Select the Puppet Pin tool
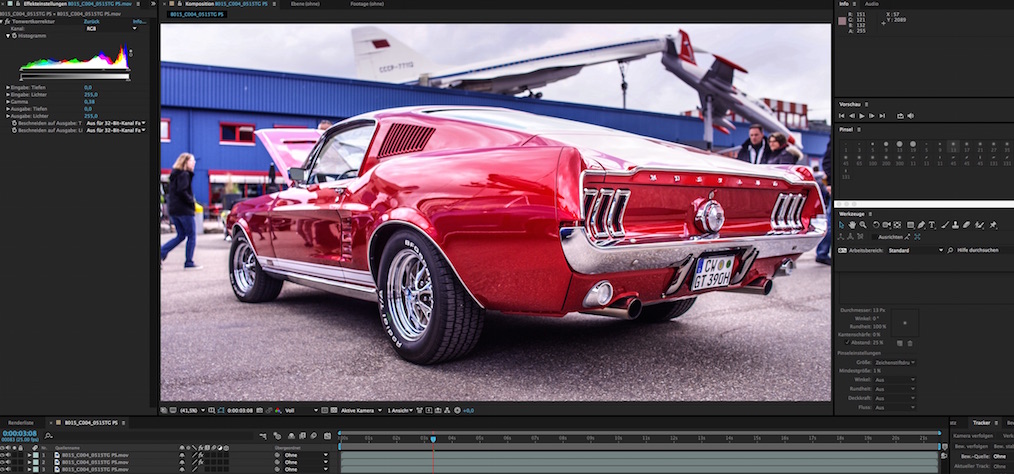The image size is (1014, 474). 993,225
